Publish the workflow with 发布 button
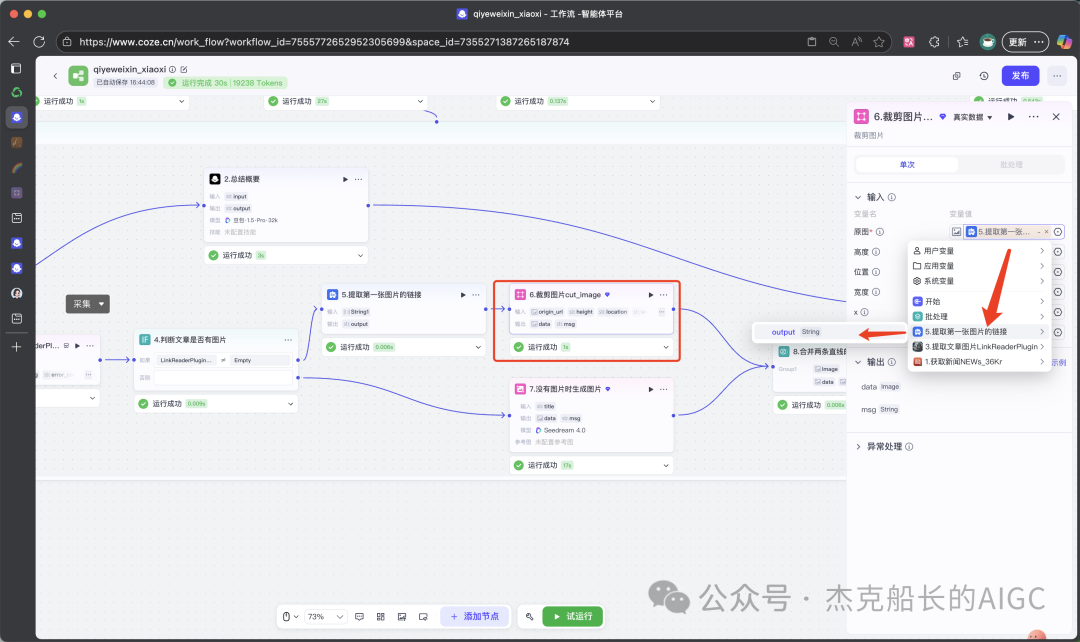The height and width of the screenshot is (642, 1080). pos(1020,76)
